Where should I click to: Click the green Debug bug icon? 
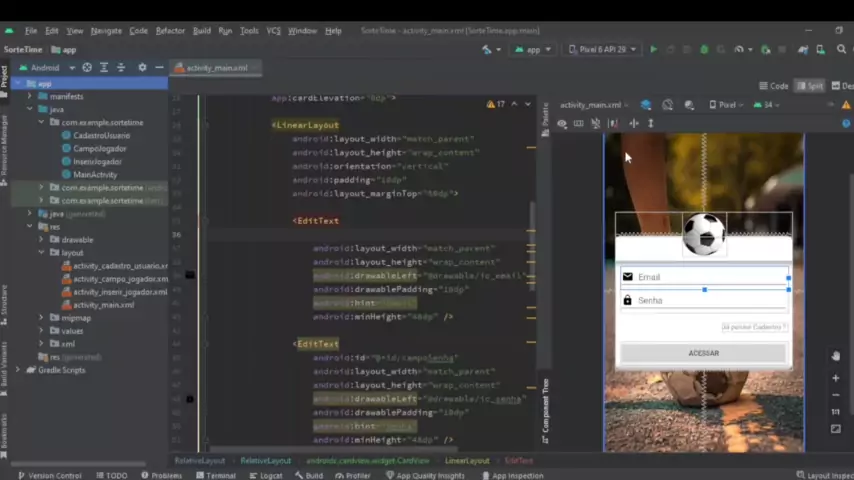click(704, 49)
